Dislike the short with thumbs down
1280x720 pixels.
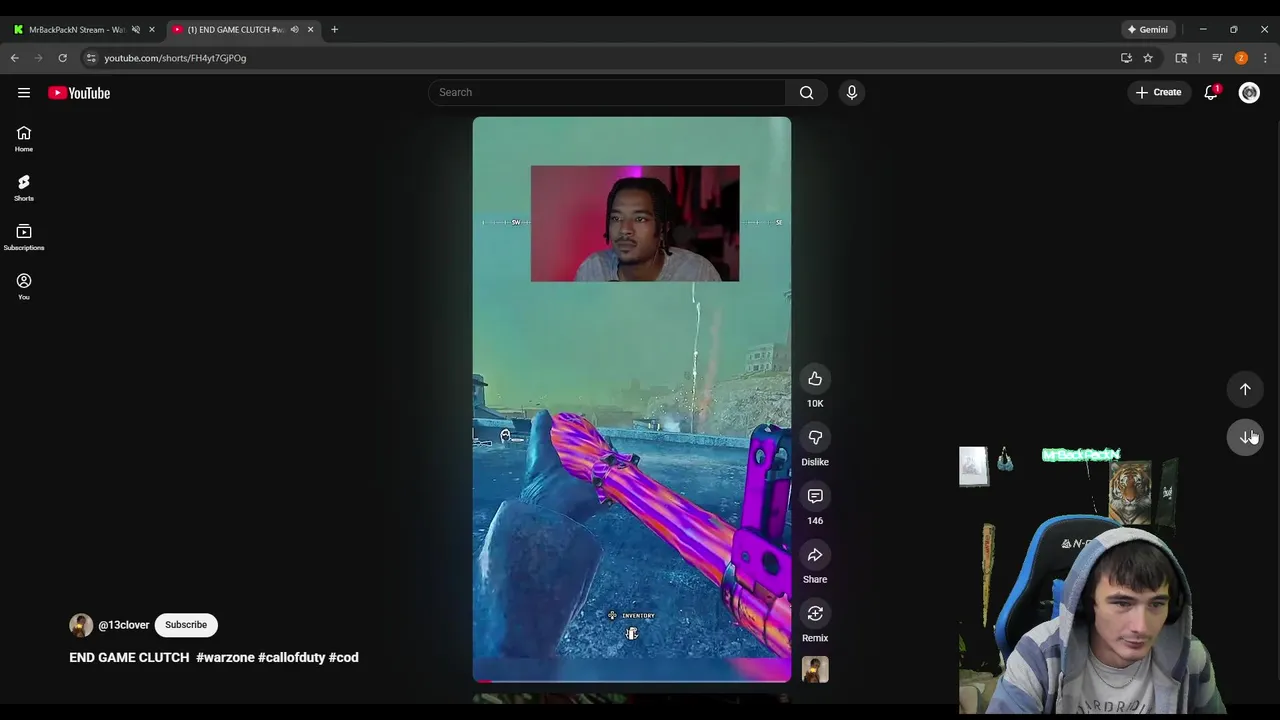[x=815, y=438]
